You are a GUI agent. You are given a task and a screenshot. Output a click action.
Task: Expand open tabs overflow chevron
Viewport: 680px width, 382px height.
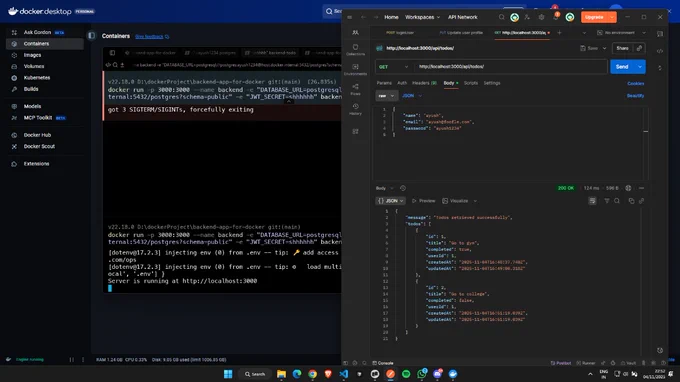[584, 33]
